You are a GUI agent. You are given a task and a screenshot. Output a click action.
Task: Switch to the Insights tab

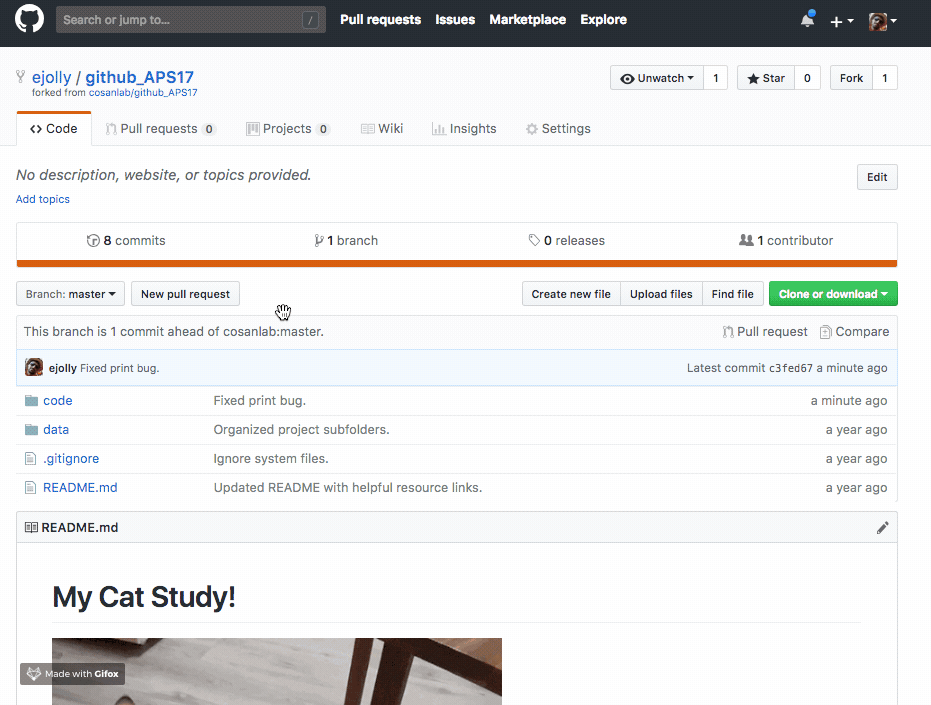click(464, 128)
